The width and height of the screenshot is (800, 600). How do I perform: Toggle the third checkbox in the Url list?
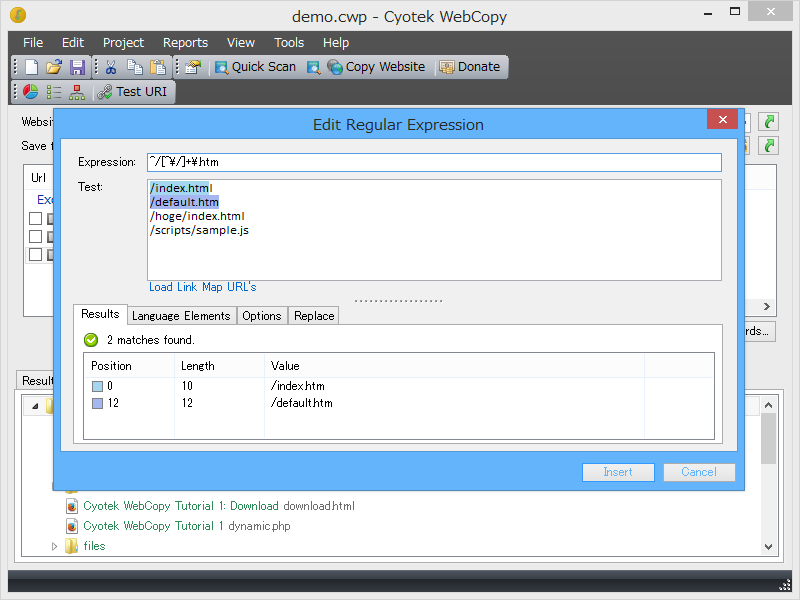35,255
